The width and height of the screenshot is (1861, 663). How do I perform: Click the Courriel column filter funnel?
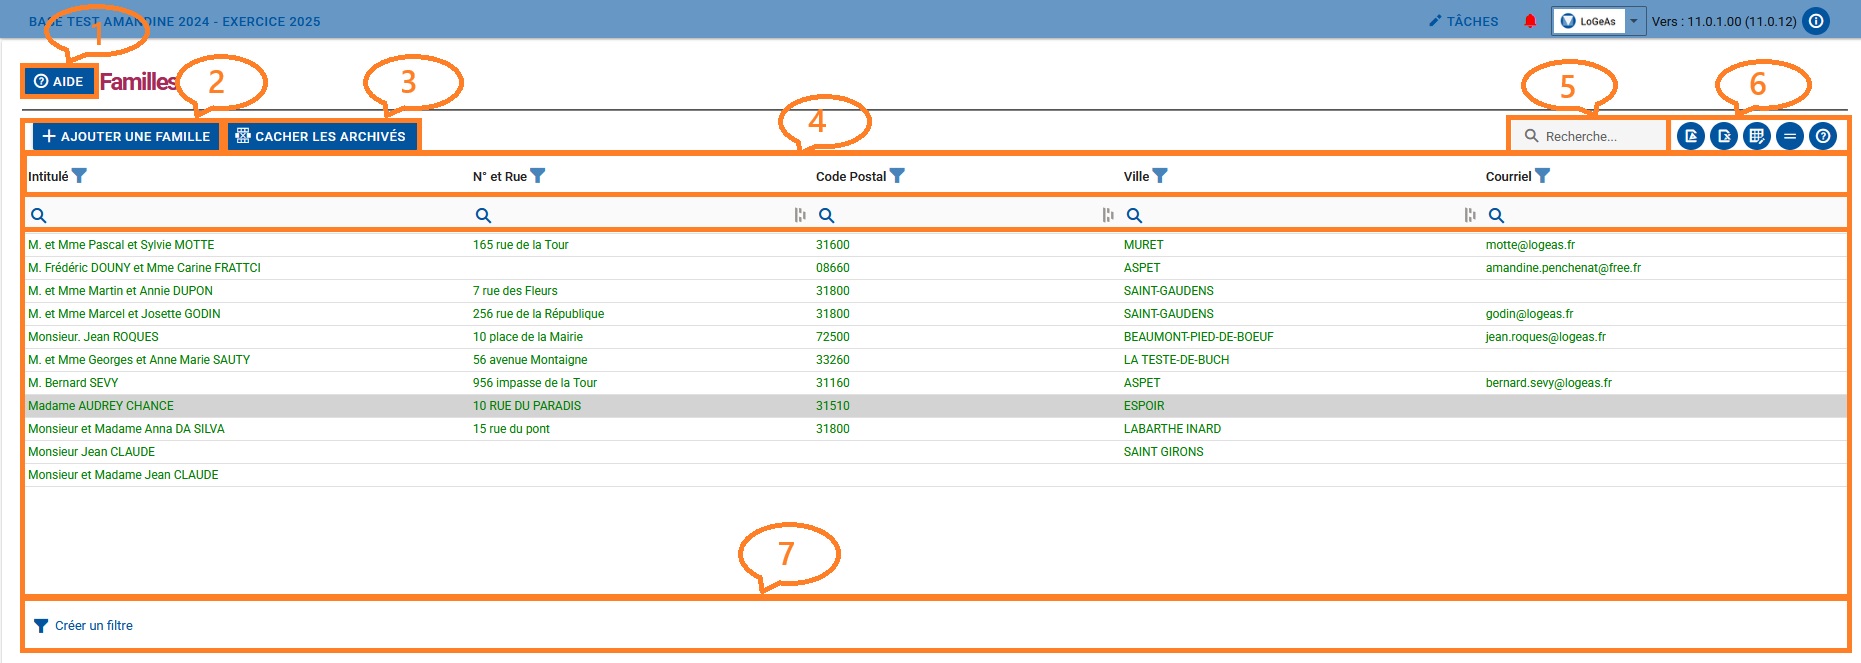(x=1543, y=176)
